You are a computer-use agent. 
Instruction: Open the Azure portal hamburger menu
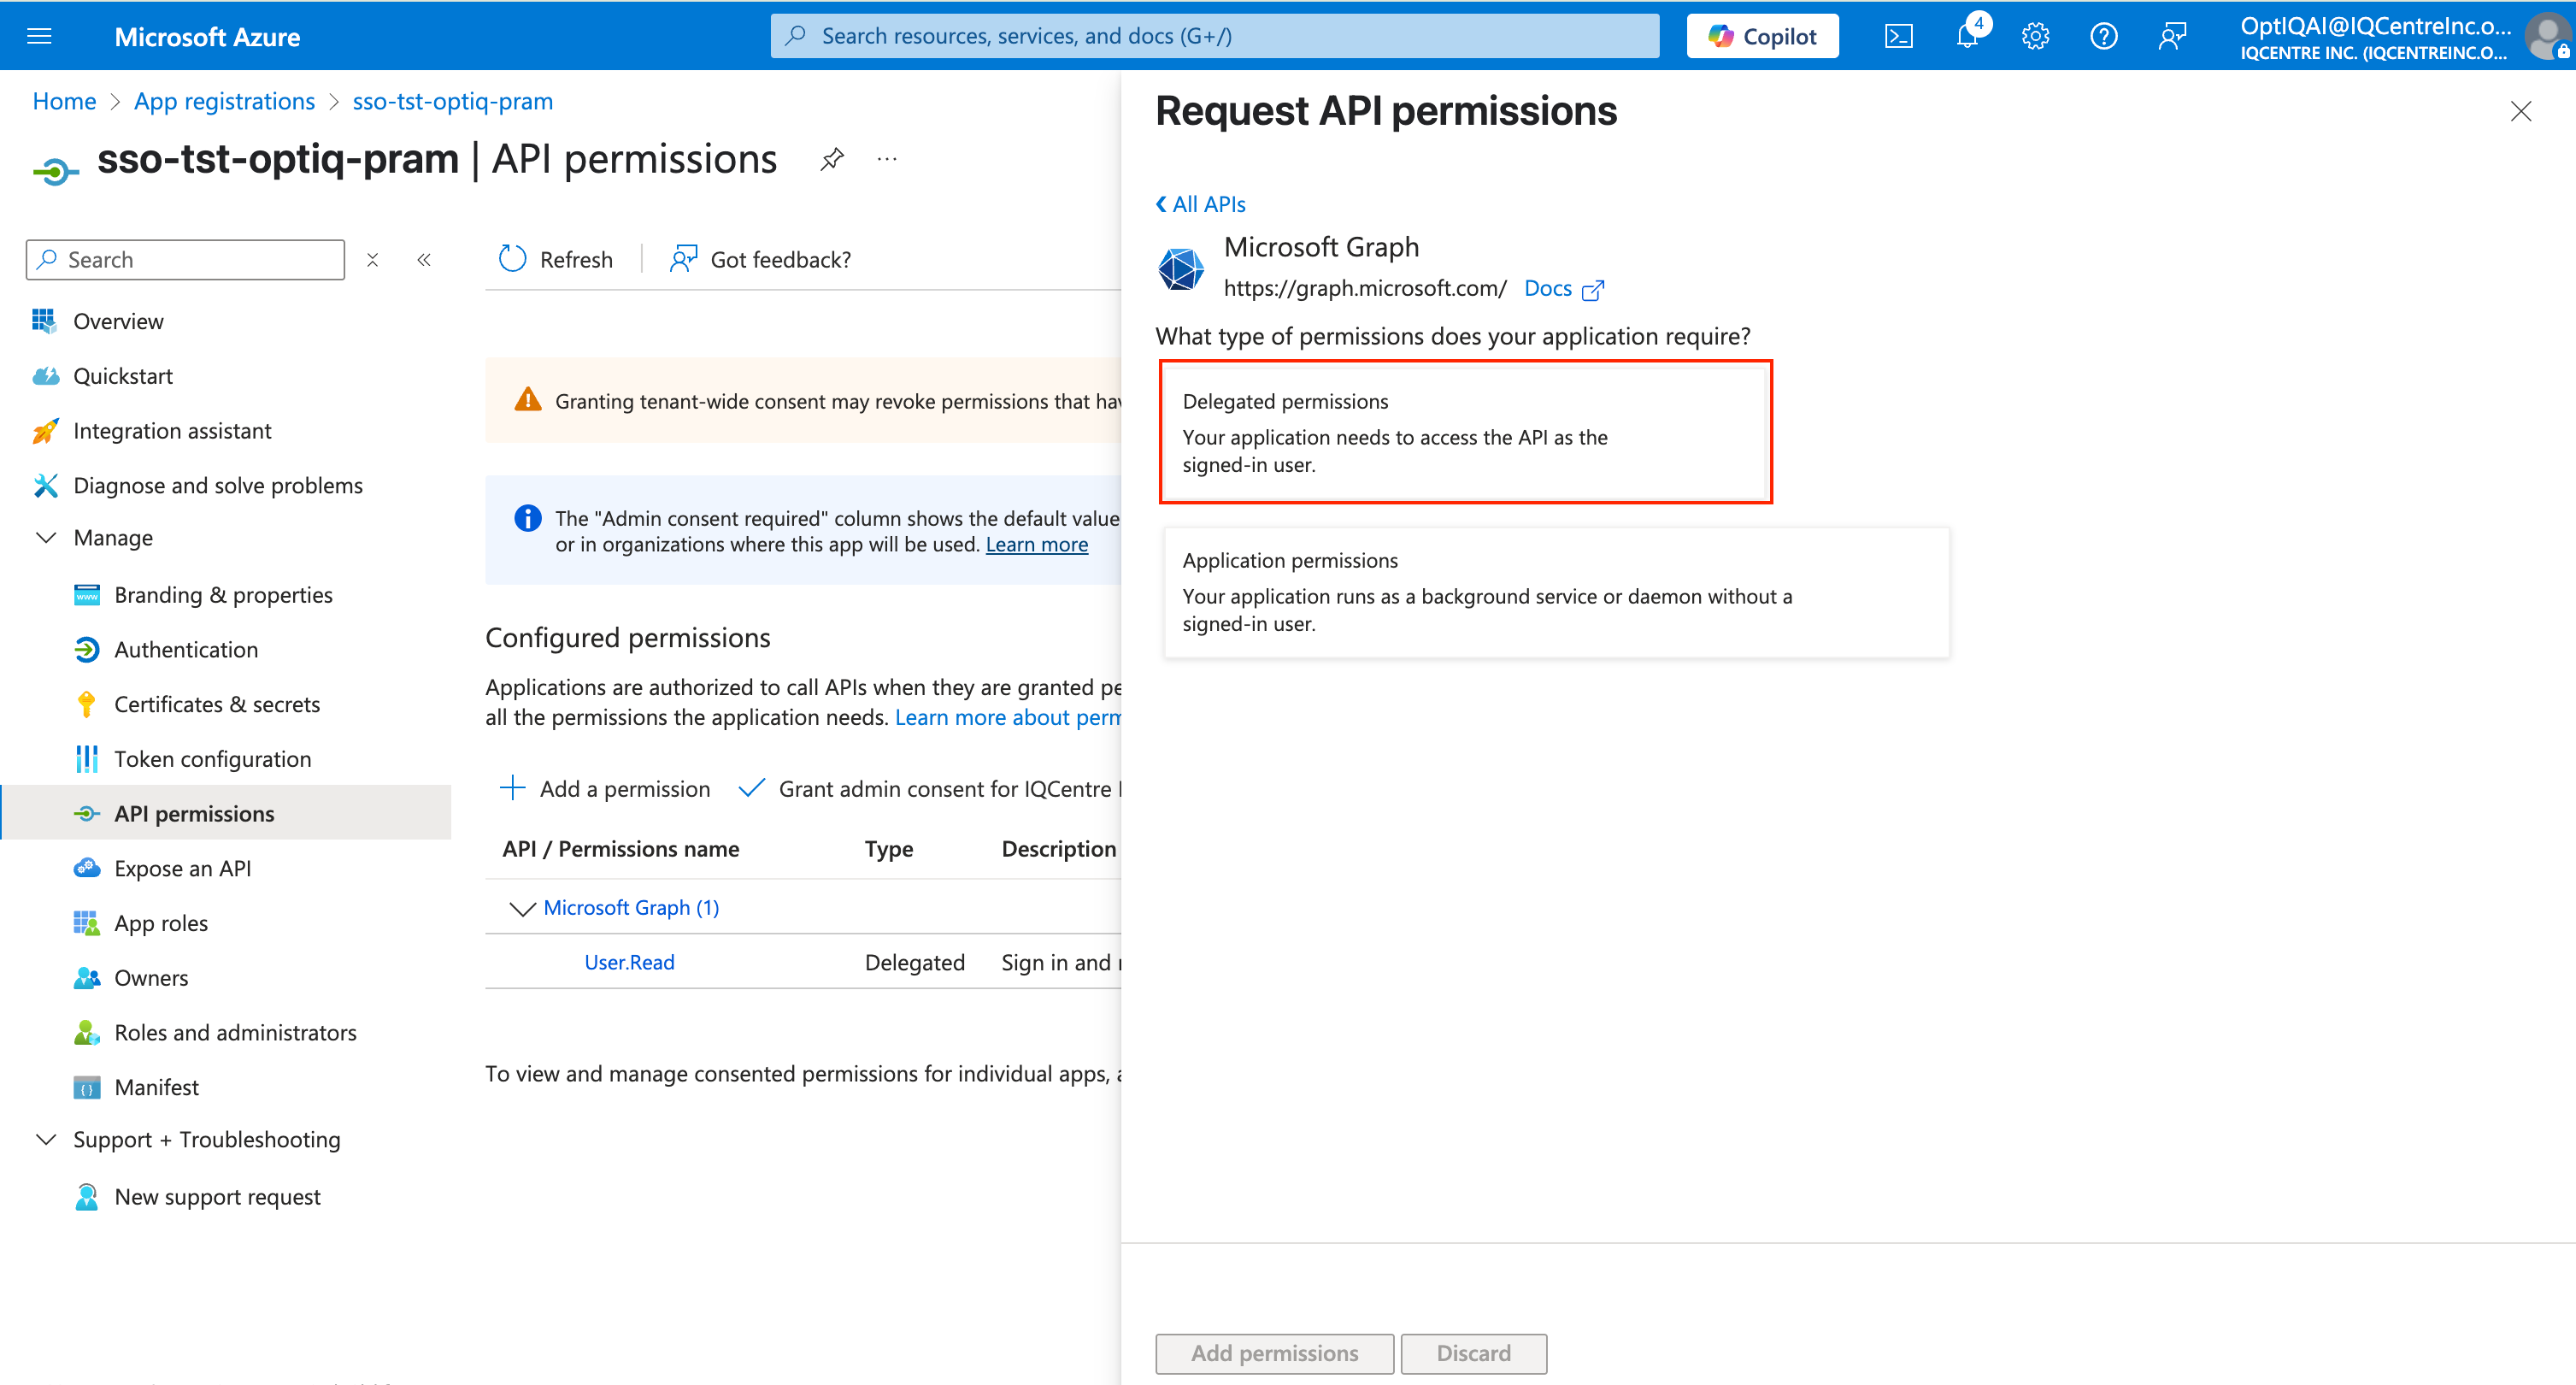pyautogui.click(x=39, y=36)
